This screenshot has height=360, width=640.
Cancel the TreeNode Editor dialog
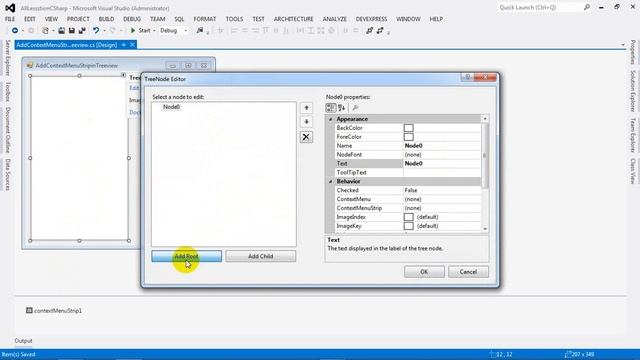coord(468,272)
